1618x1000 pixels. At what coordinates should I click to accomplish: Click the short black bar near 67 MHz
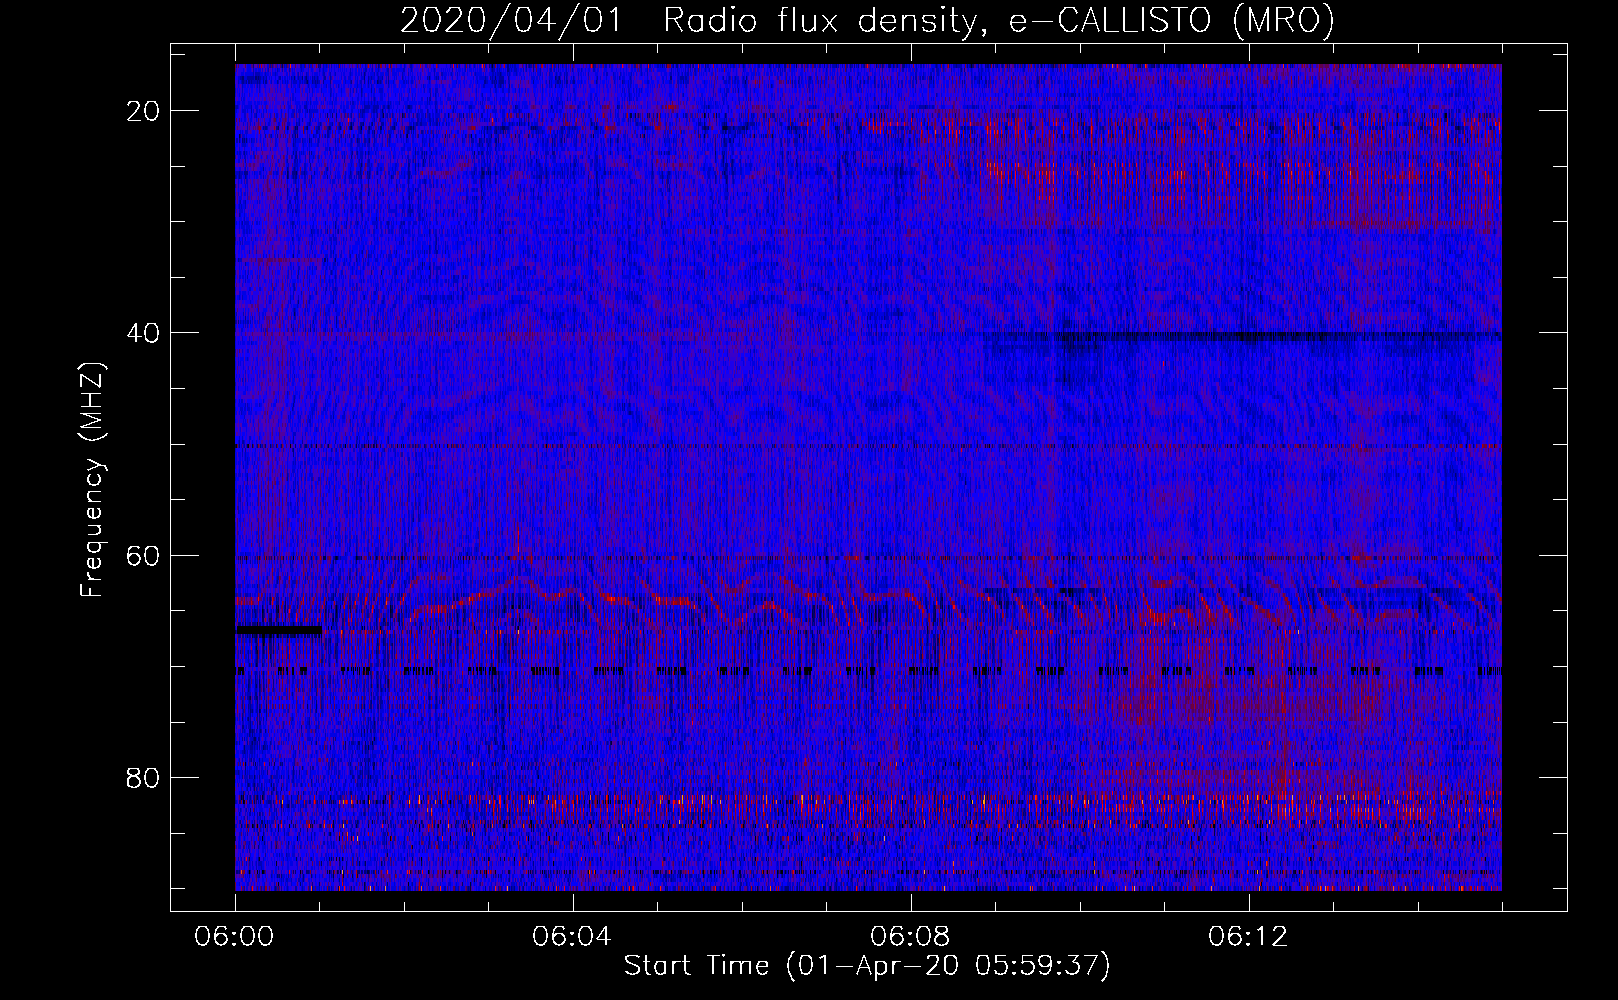[x=279, y=630]
